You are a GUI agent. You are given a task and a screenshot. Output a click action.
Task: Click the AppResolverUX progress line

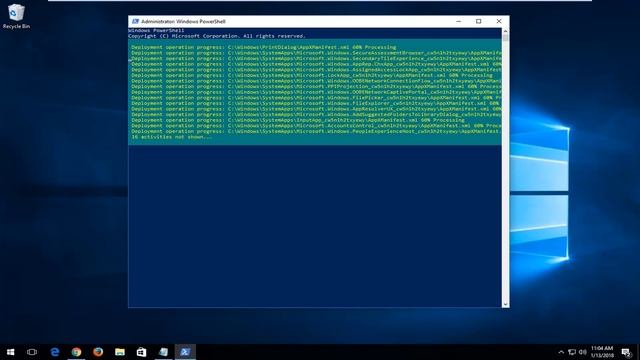(316, 109)
